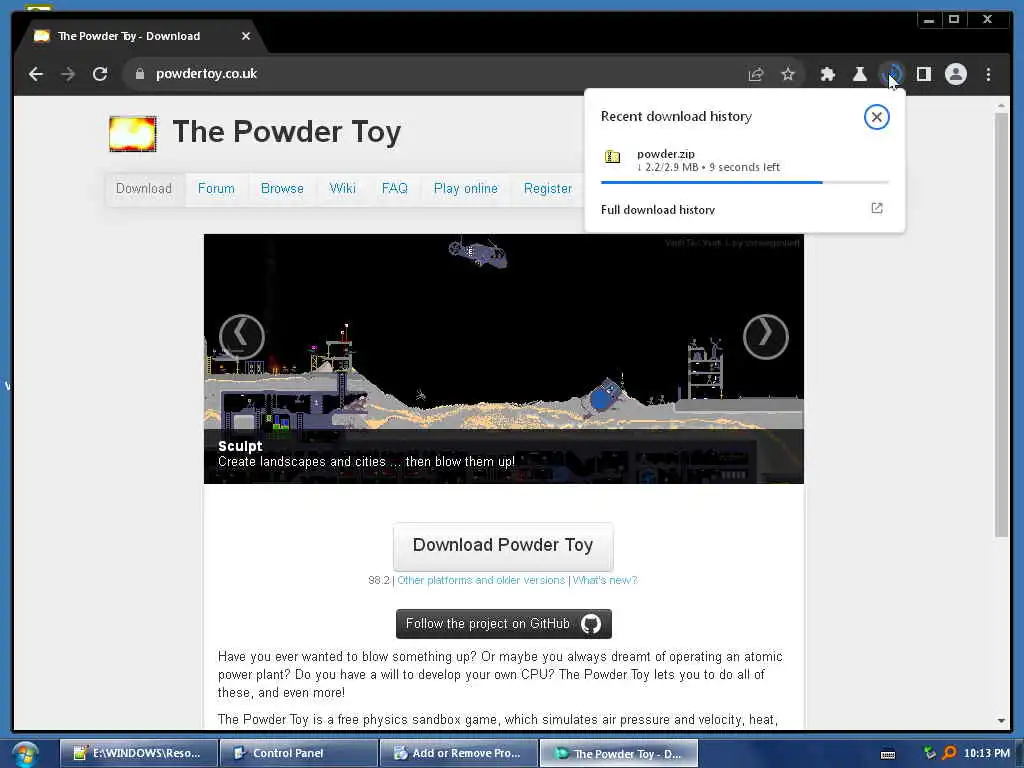
Task: Switch to Add or Remove Programs taskbar item
Action: [x=458, y=753]
